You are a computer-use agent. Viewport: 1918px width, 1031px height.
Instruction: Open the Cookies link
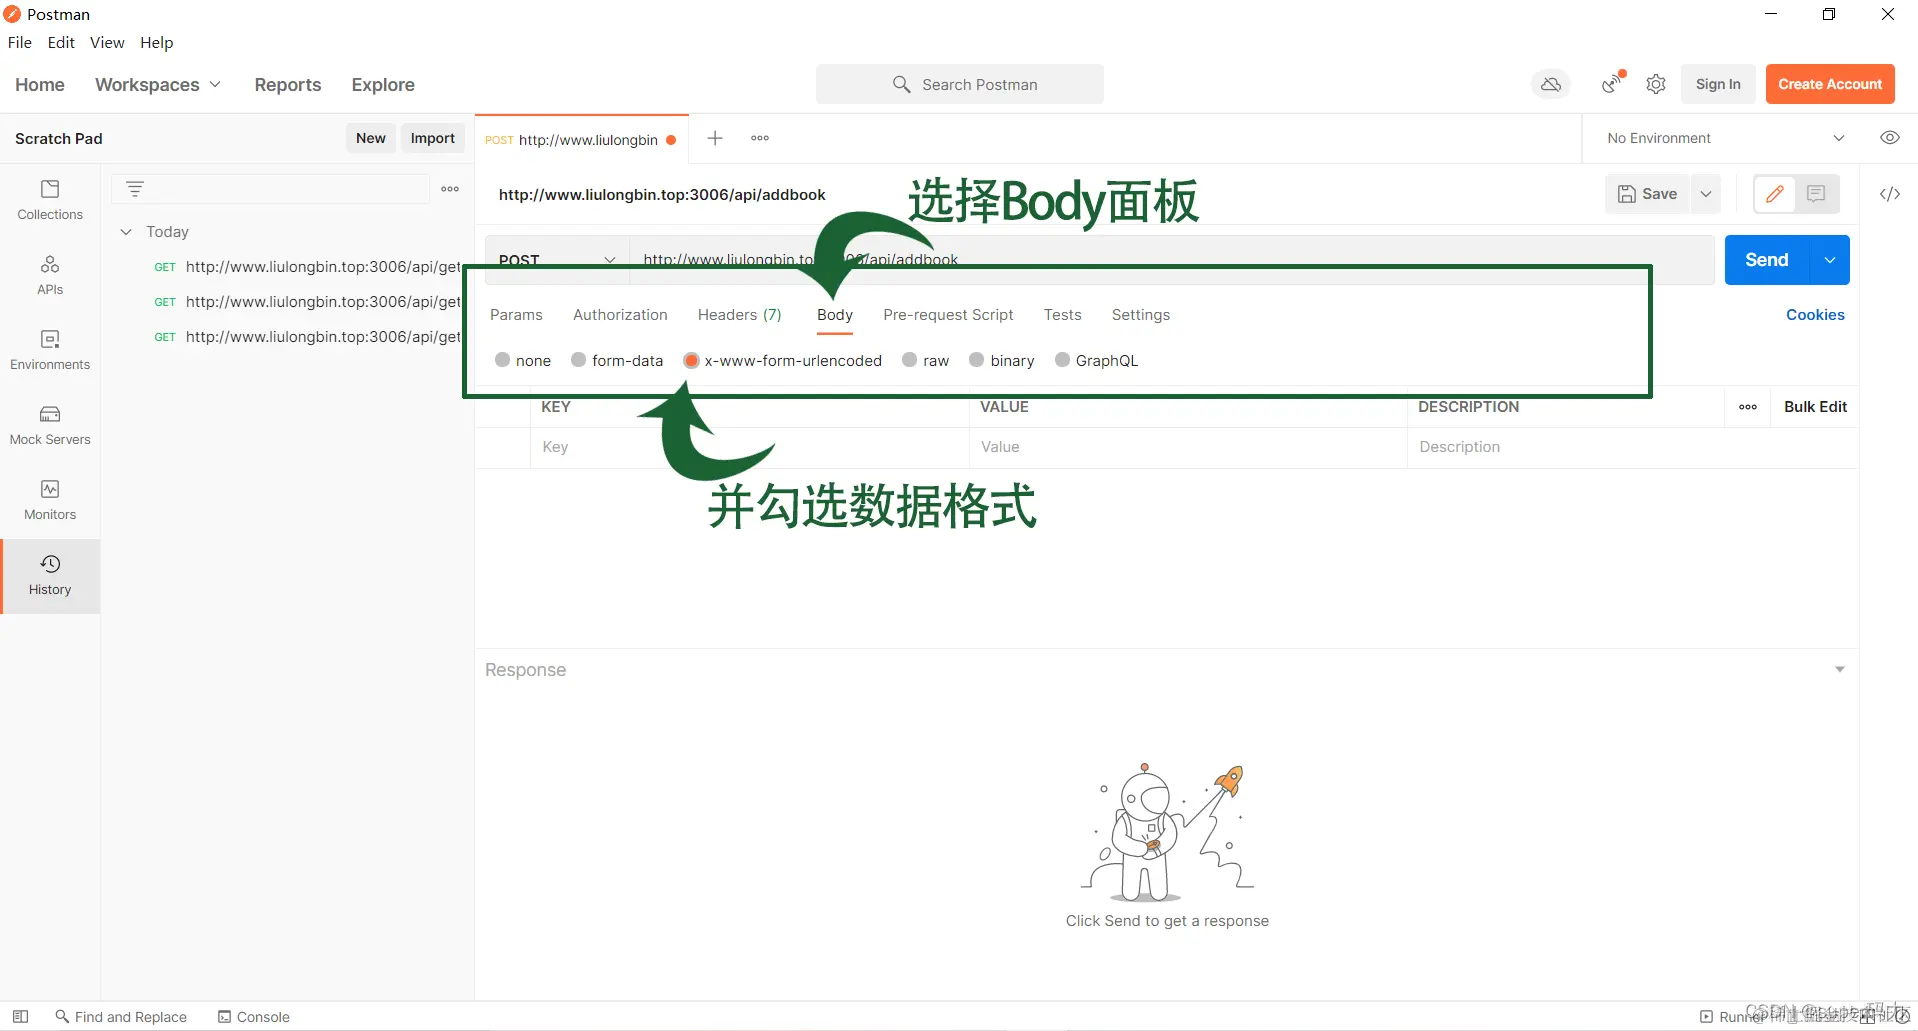tap(1815, 315)
